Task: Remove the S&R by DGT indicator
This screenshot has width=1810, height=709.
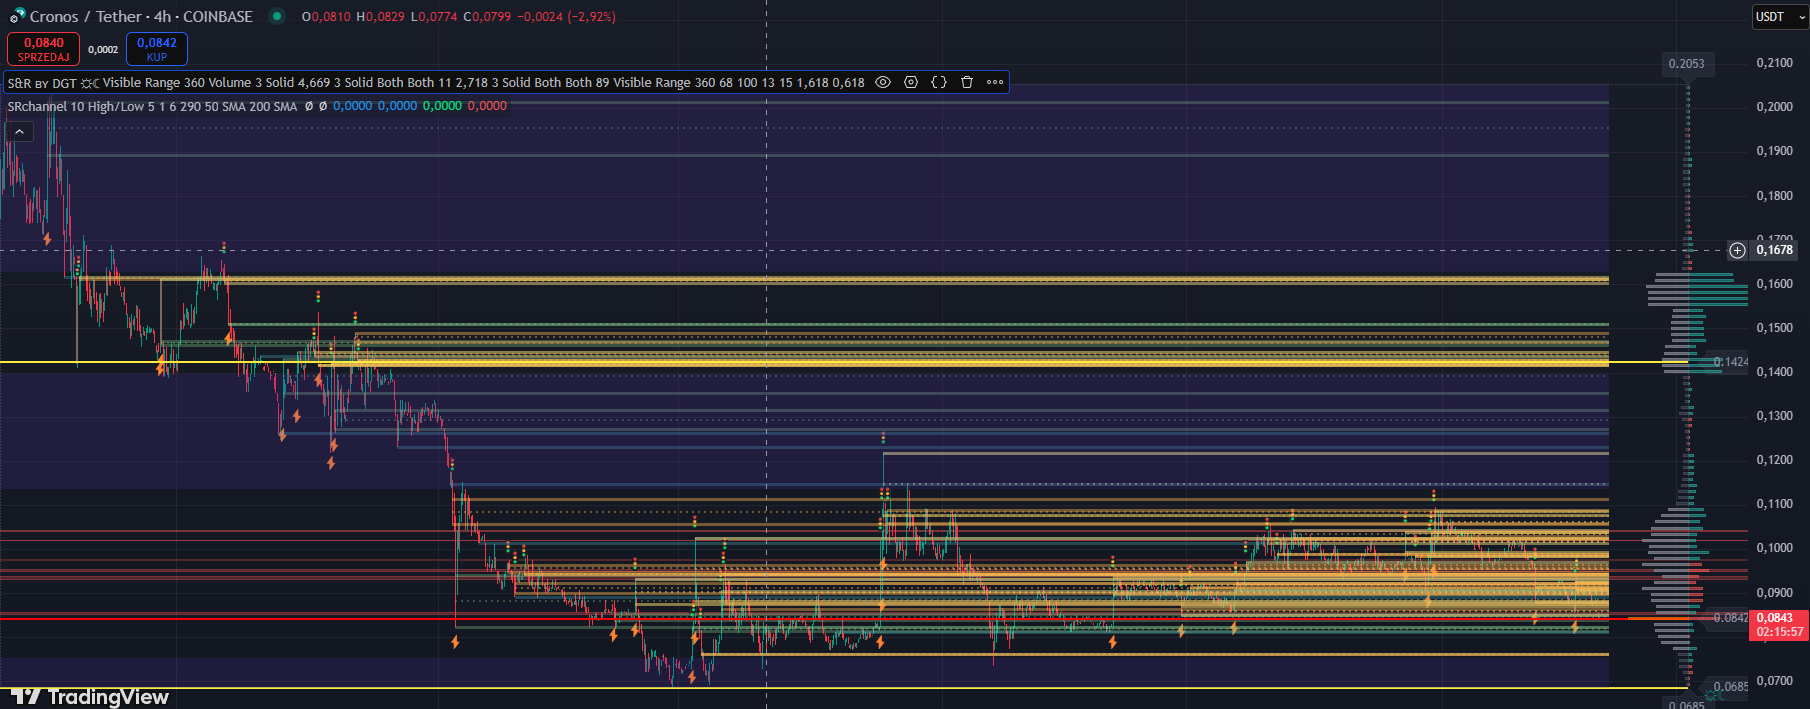Action: tap(967, 82)
